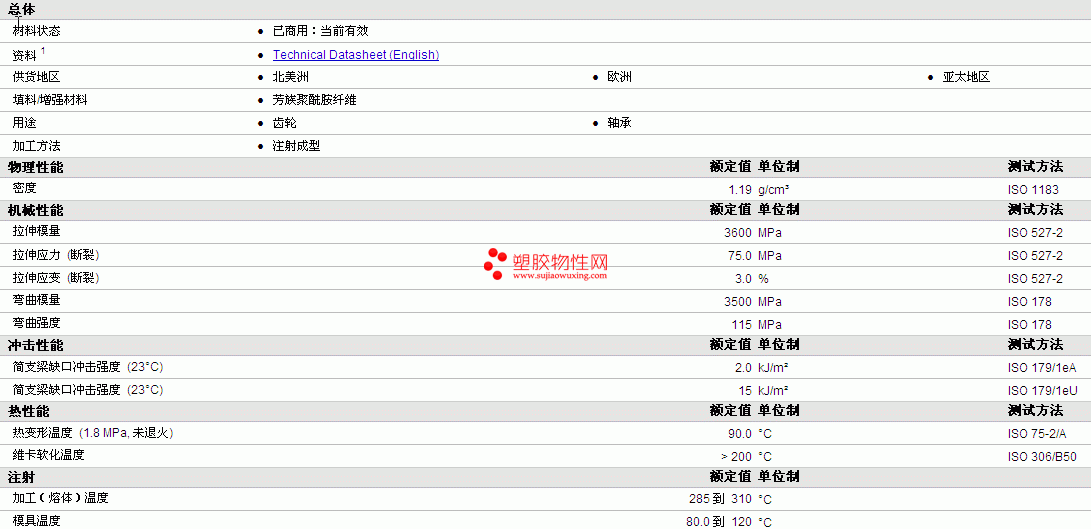Select the 北美洲 supply region
The height and width of the screenshot is (529, 1091).
(x=291, y=77)
